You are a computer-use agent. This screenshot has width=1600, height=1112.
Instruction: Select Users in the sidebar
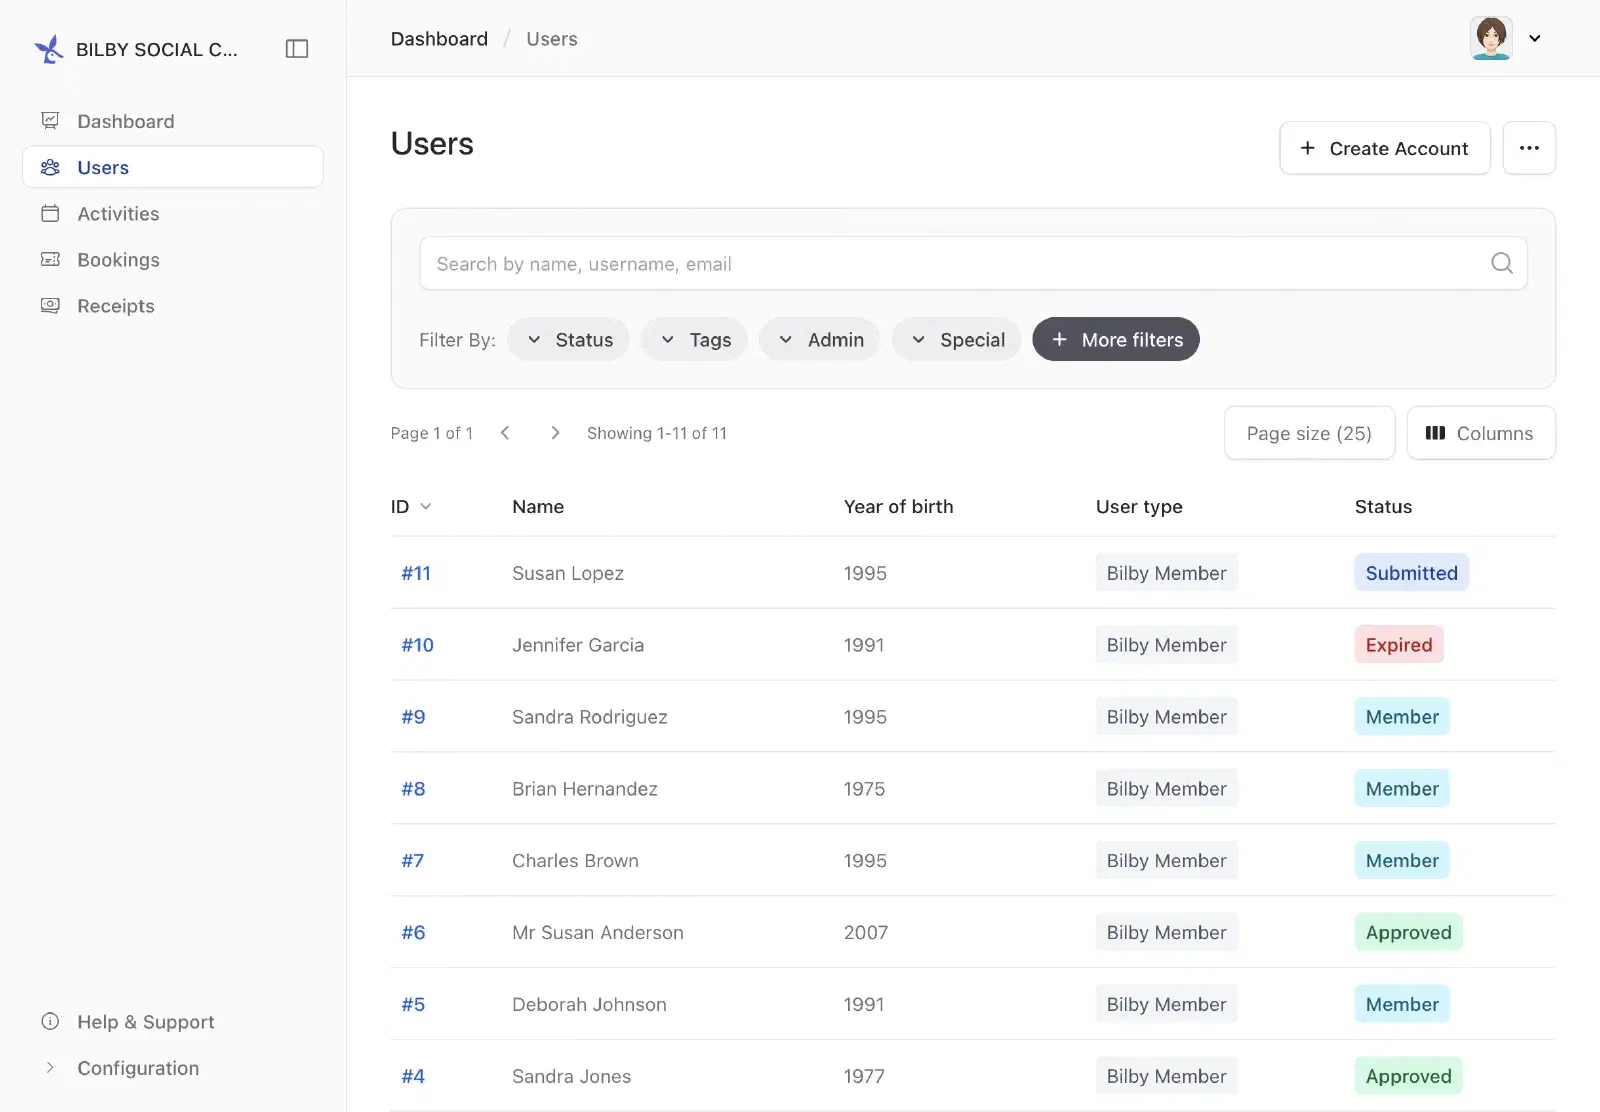173,167
